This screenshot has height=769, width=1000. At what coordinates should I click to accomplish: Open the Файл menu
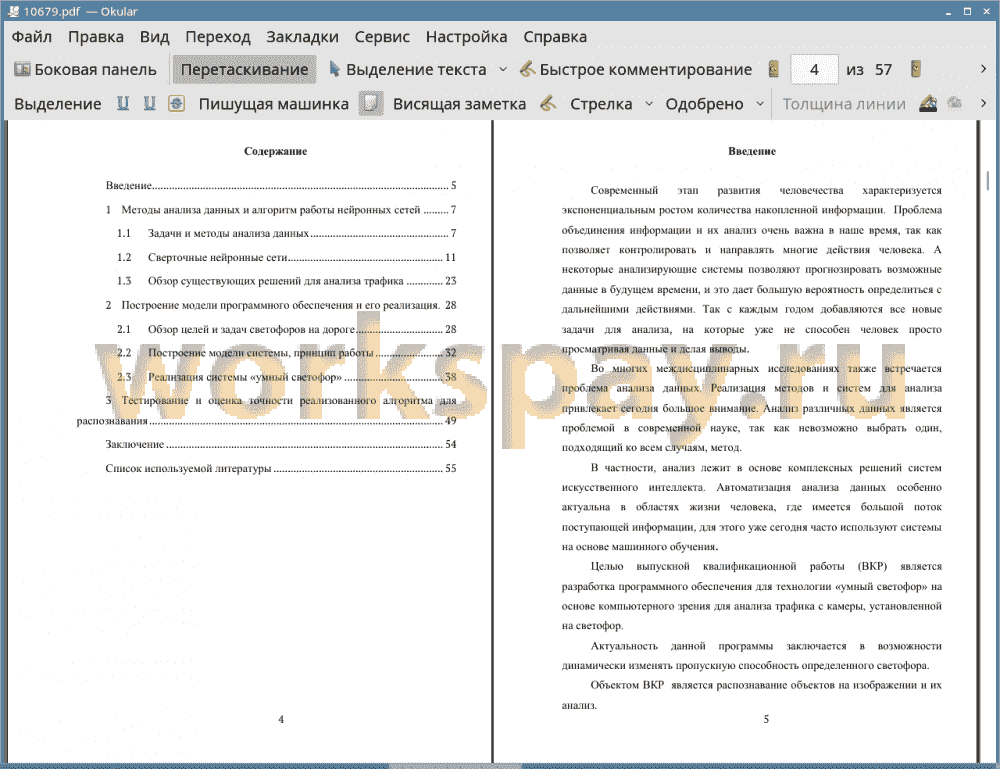click(31, 37)
